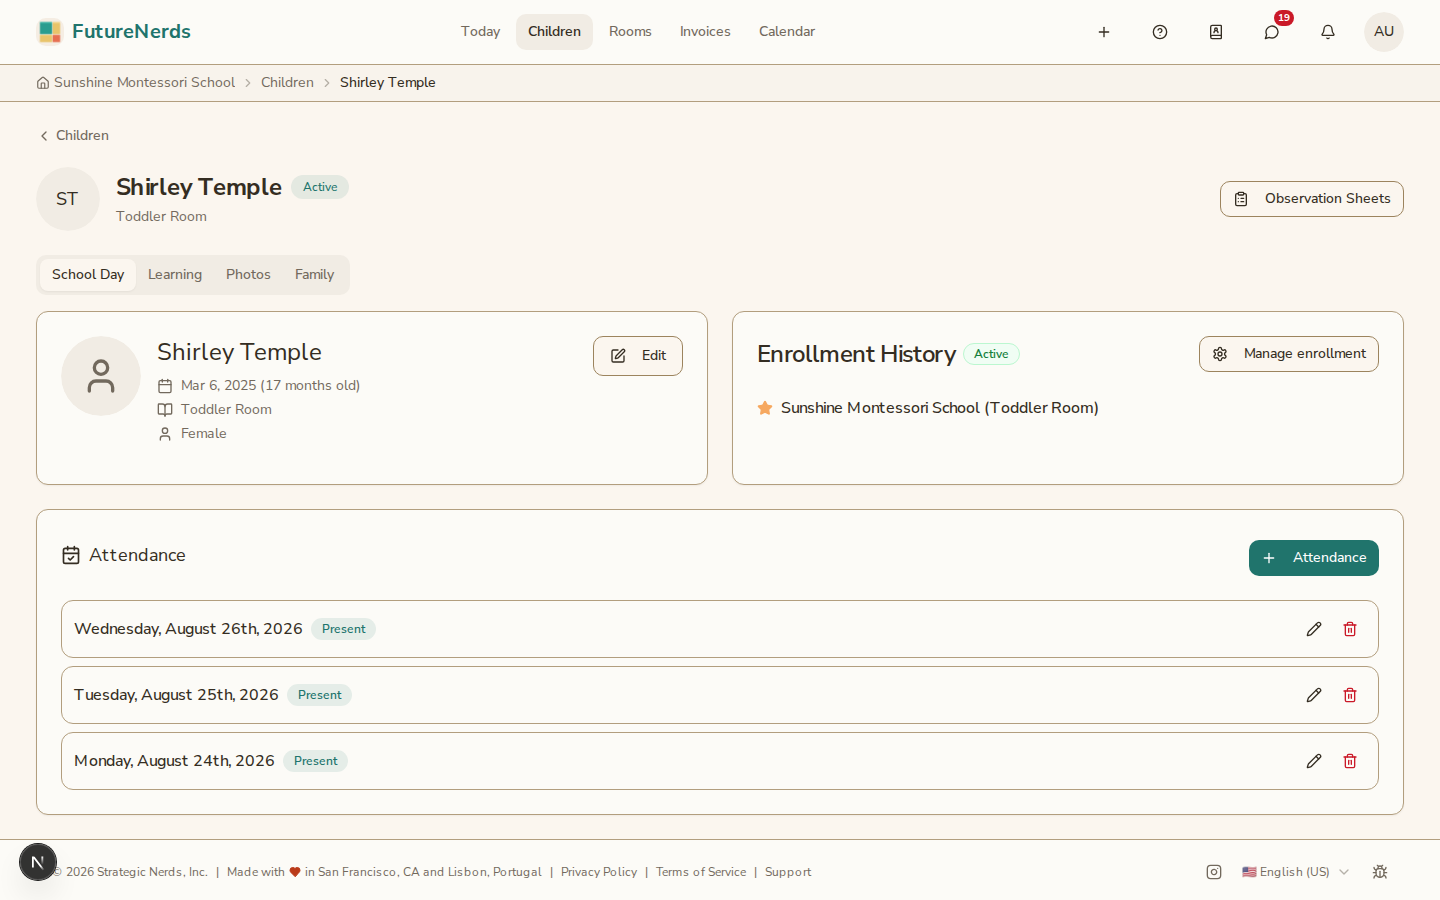Click Manage enrollment
Image resolution: width=1440 pixels, height=900 pixels.
(x=1288, y=354)
